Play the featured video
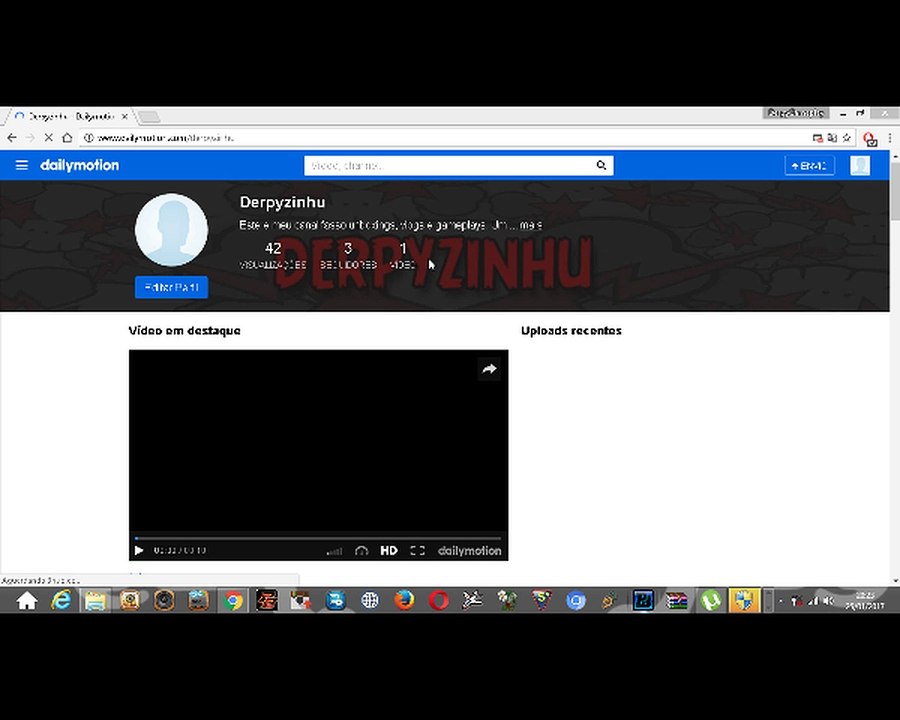The image size is (900, 720). [x=139, y=551]
